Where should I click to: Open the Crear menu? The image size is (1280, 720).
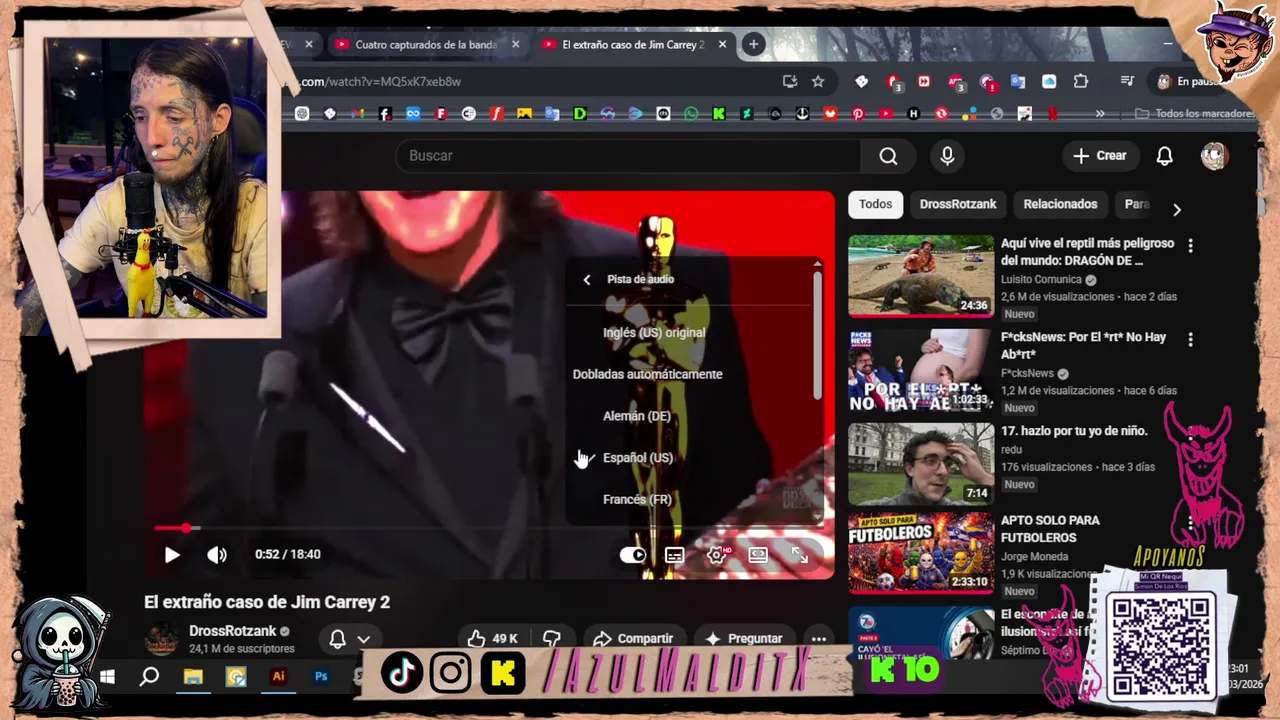(1099, 156)
